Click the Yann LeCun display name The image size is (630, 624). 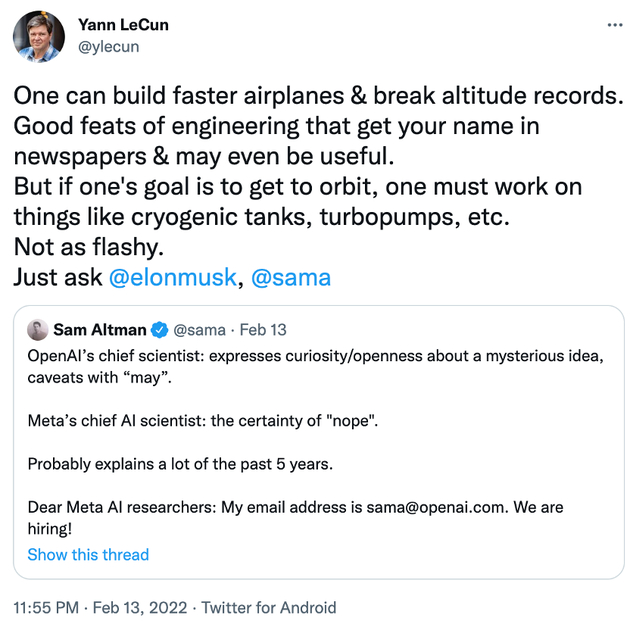pos(124,25)
